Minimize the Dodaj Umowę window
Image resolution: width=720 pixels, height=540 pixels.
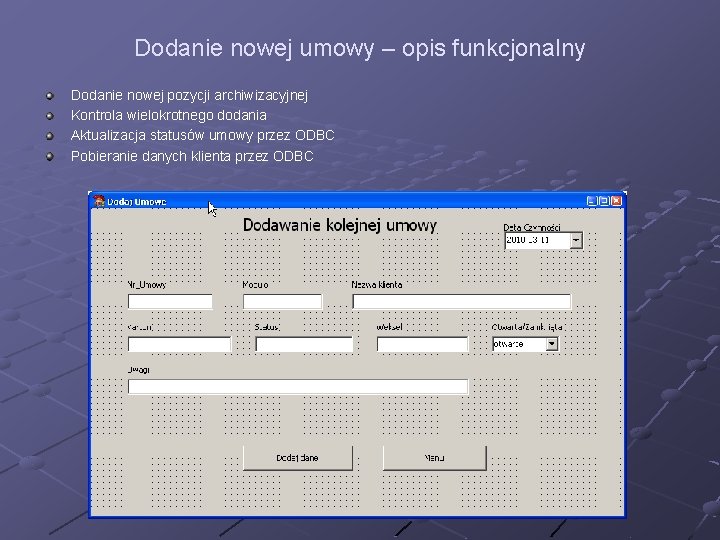592,201
